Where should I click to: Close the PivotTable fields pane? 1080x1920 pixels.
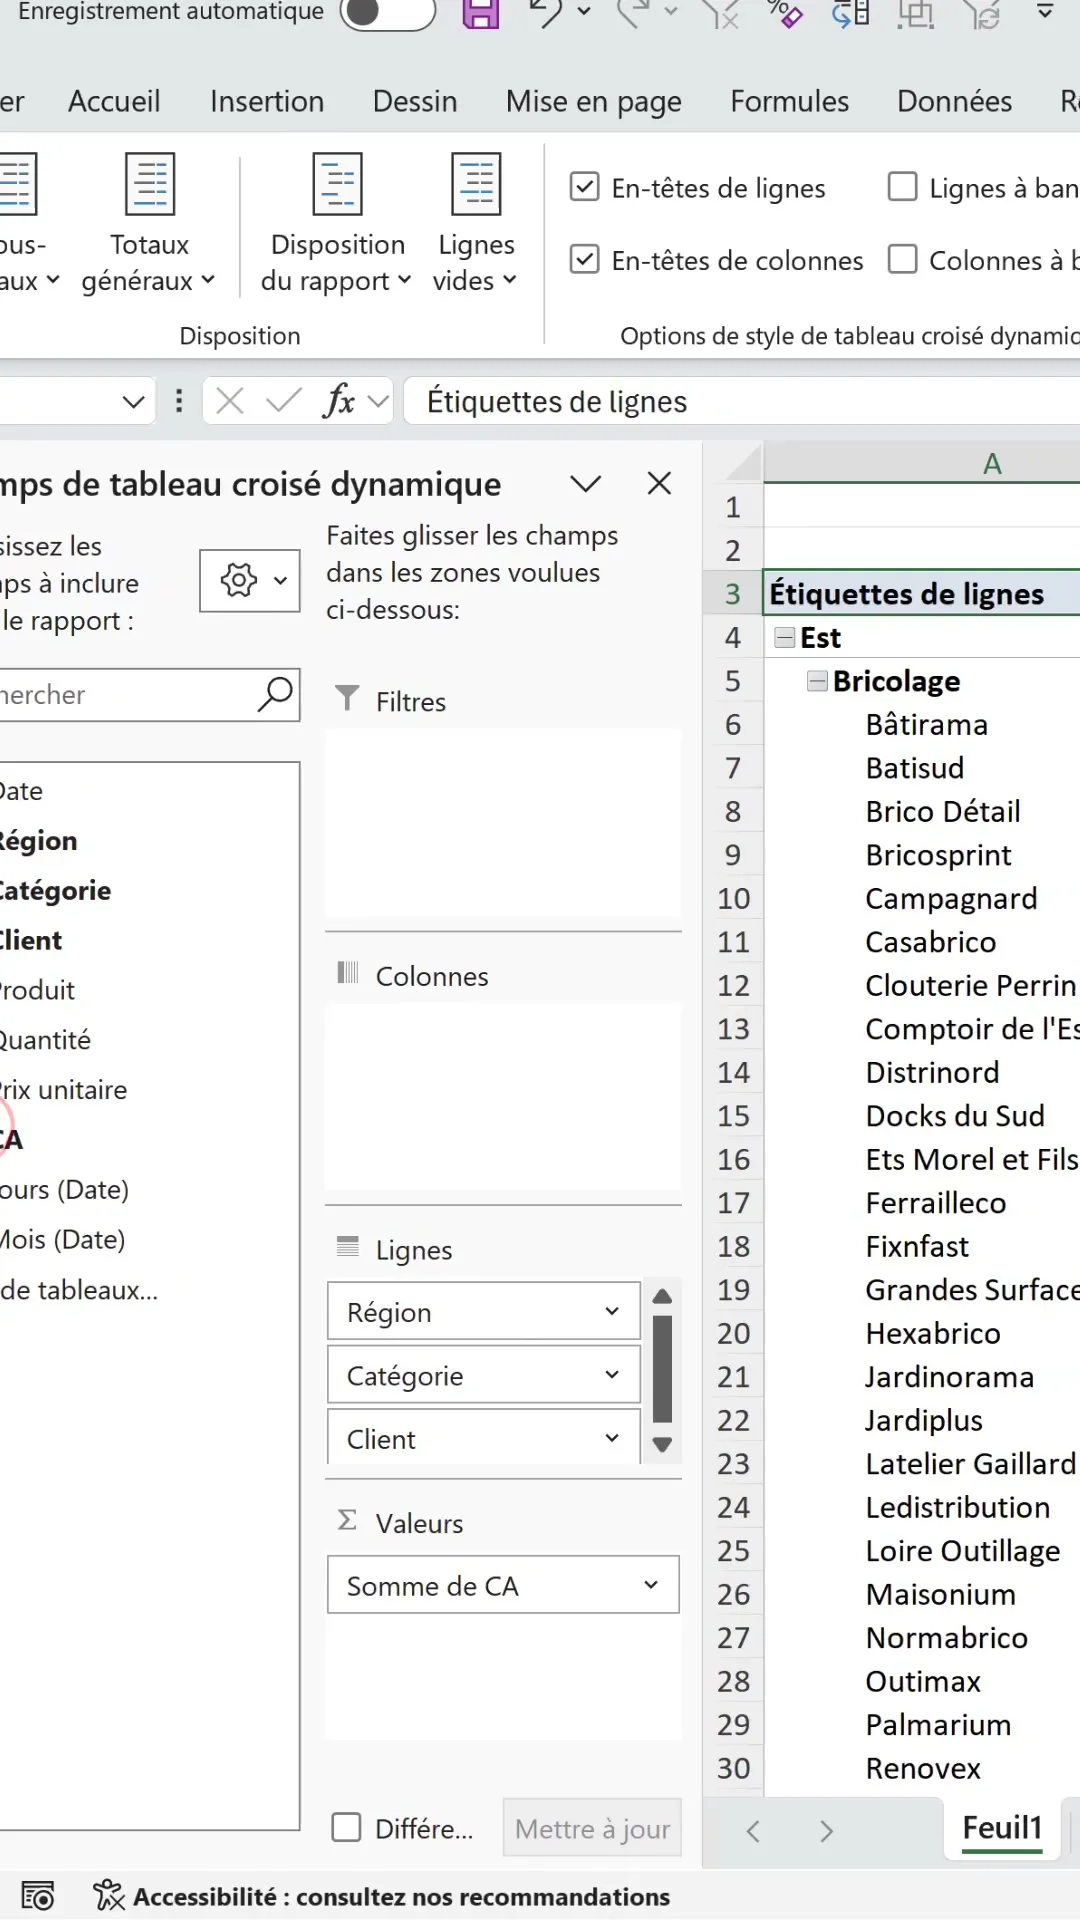tap(659, 484)
